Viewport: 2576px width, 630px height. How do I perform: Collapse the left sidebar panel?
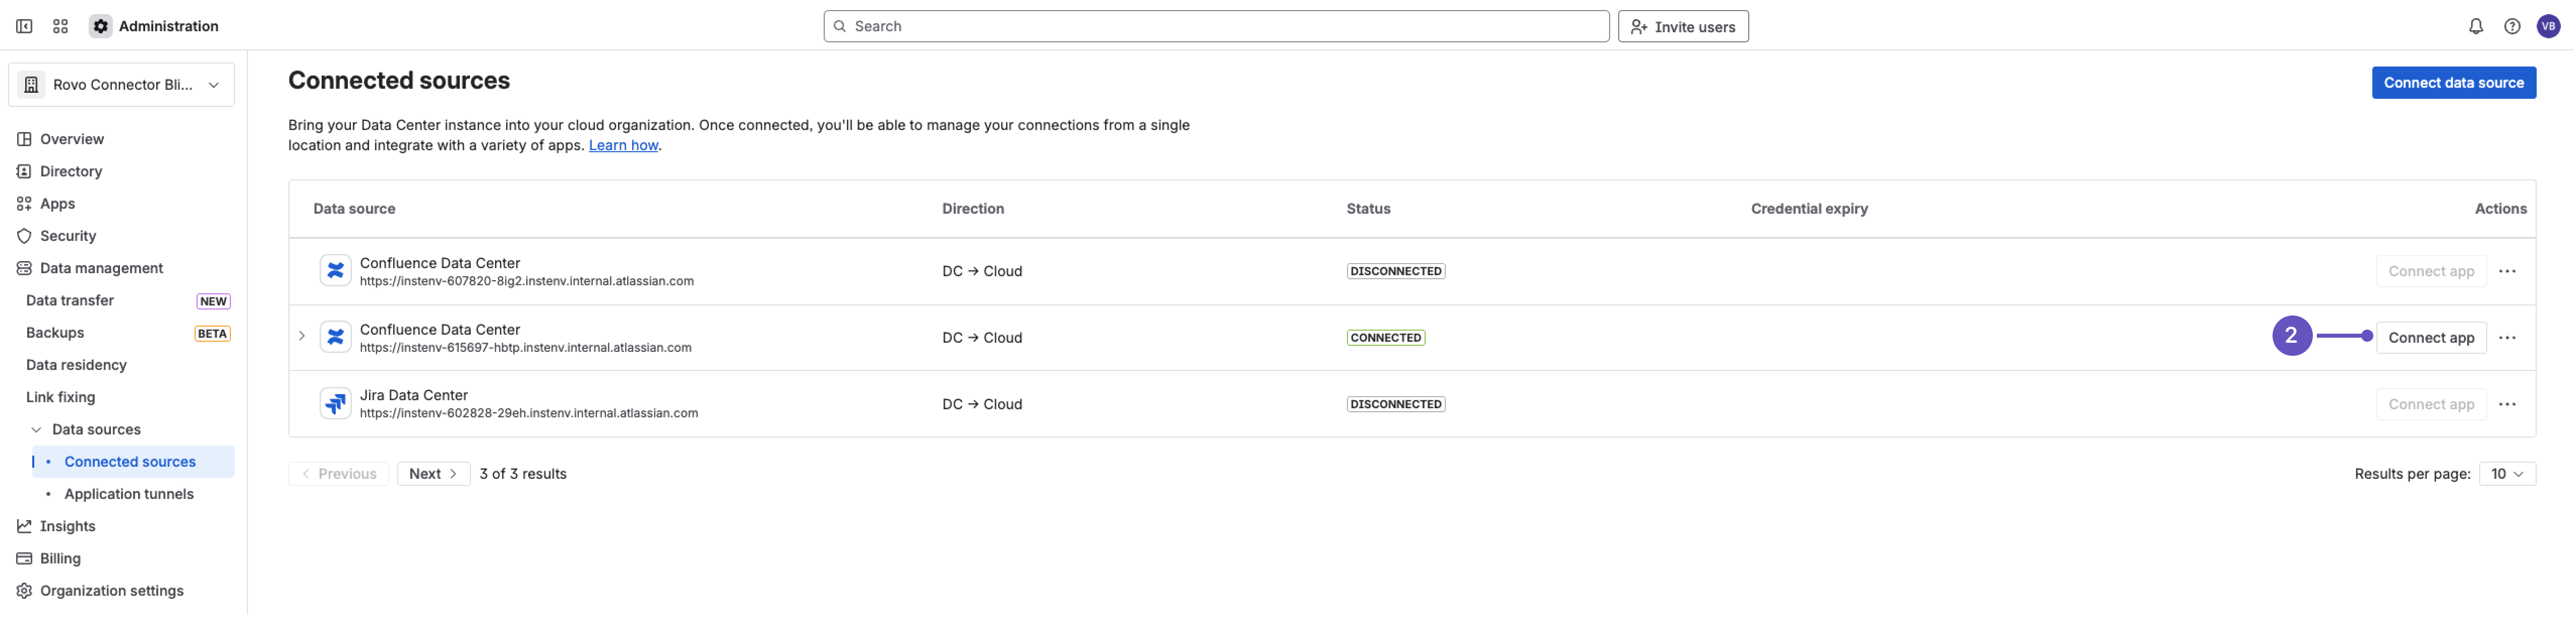24,25
